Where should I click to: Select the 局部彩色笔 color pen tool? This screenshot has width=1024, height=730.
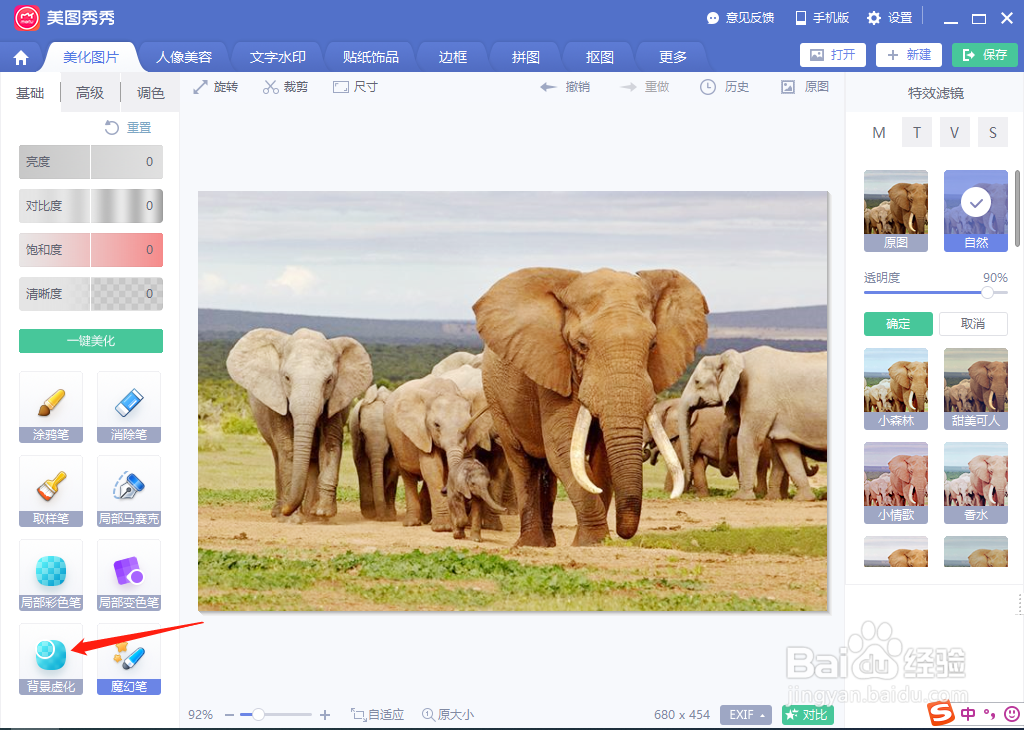(x=51, y=575)
